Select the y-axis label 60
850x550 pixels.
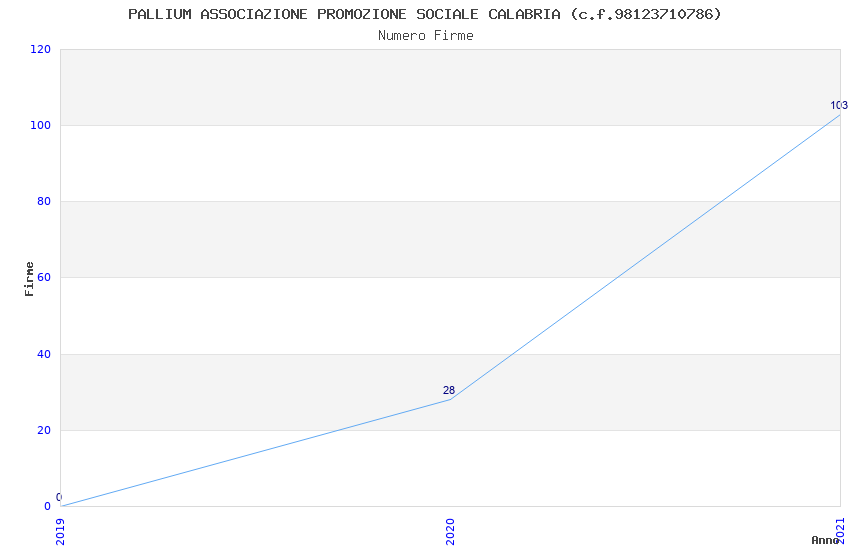point(44,277)
